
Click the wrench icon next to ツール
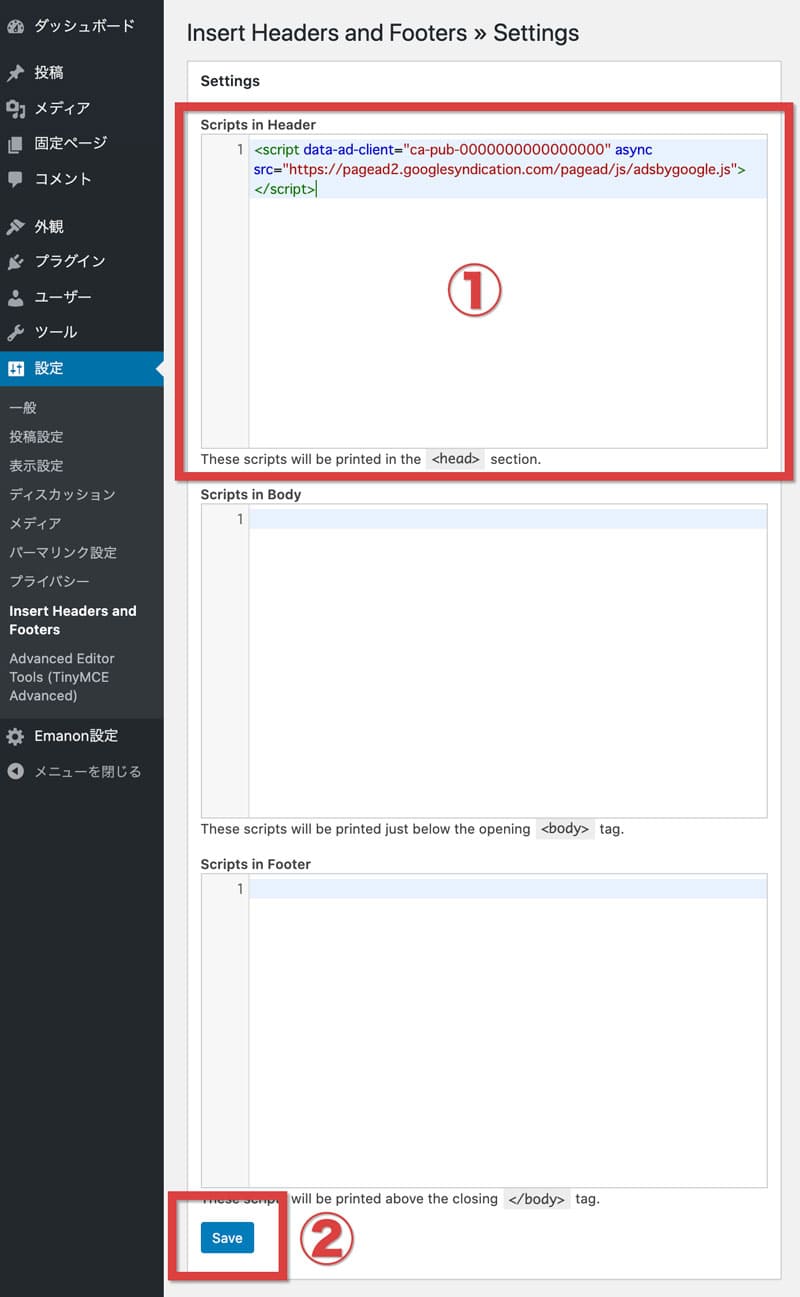[x=15, y=332]
